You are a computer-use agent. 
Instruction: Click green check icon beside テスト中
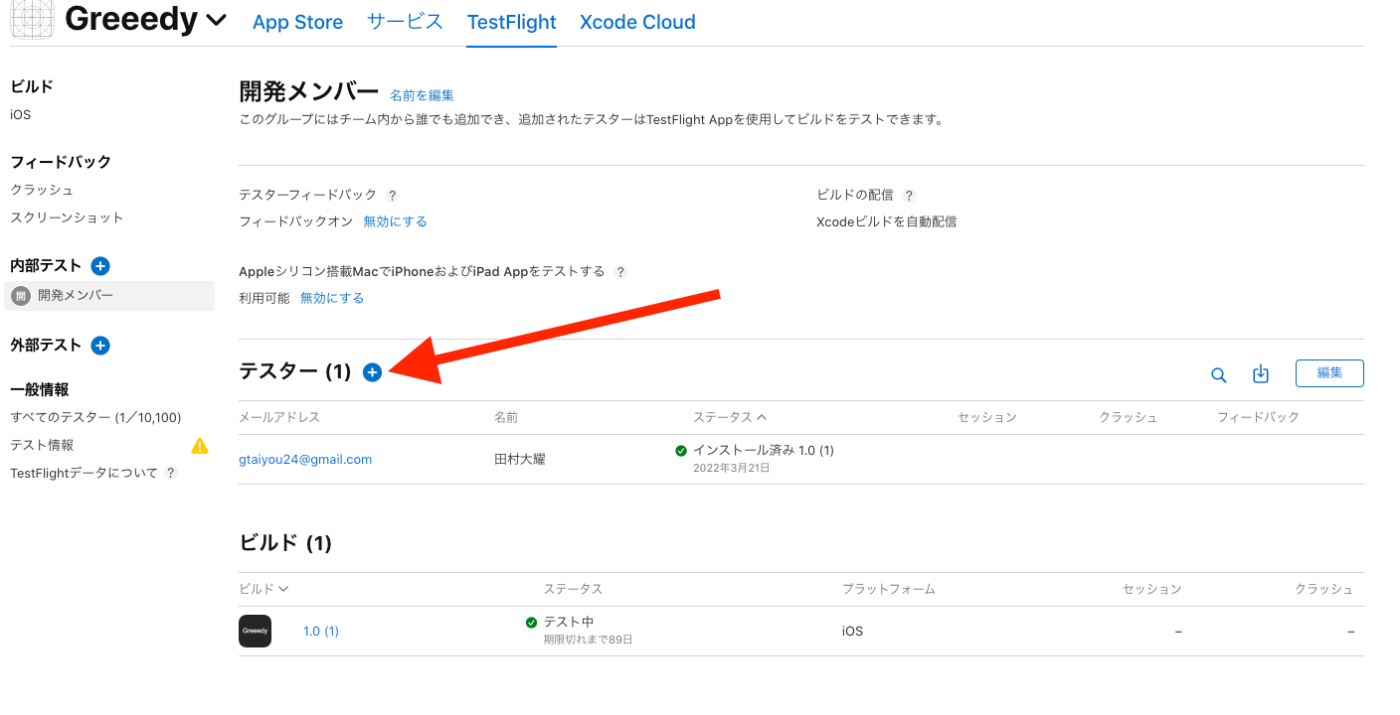point(531,623)
